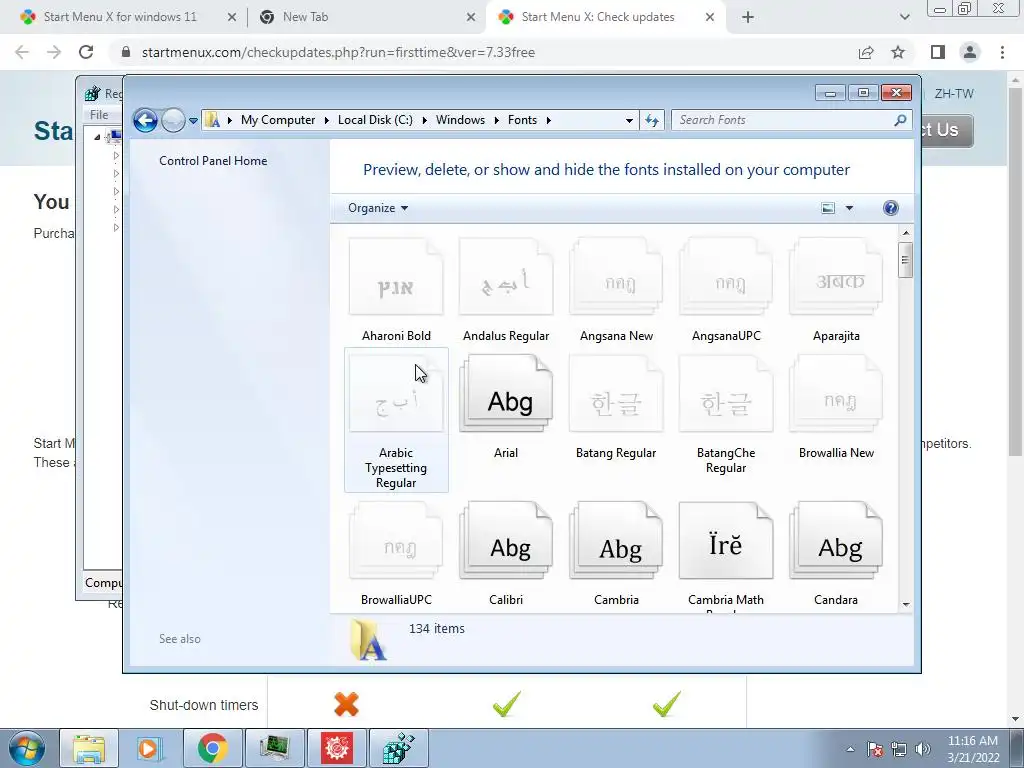Select the Andalus Regular font icon
Screen dimensions: 1024x768
click(x=505, y=277)
